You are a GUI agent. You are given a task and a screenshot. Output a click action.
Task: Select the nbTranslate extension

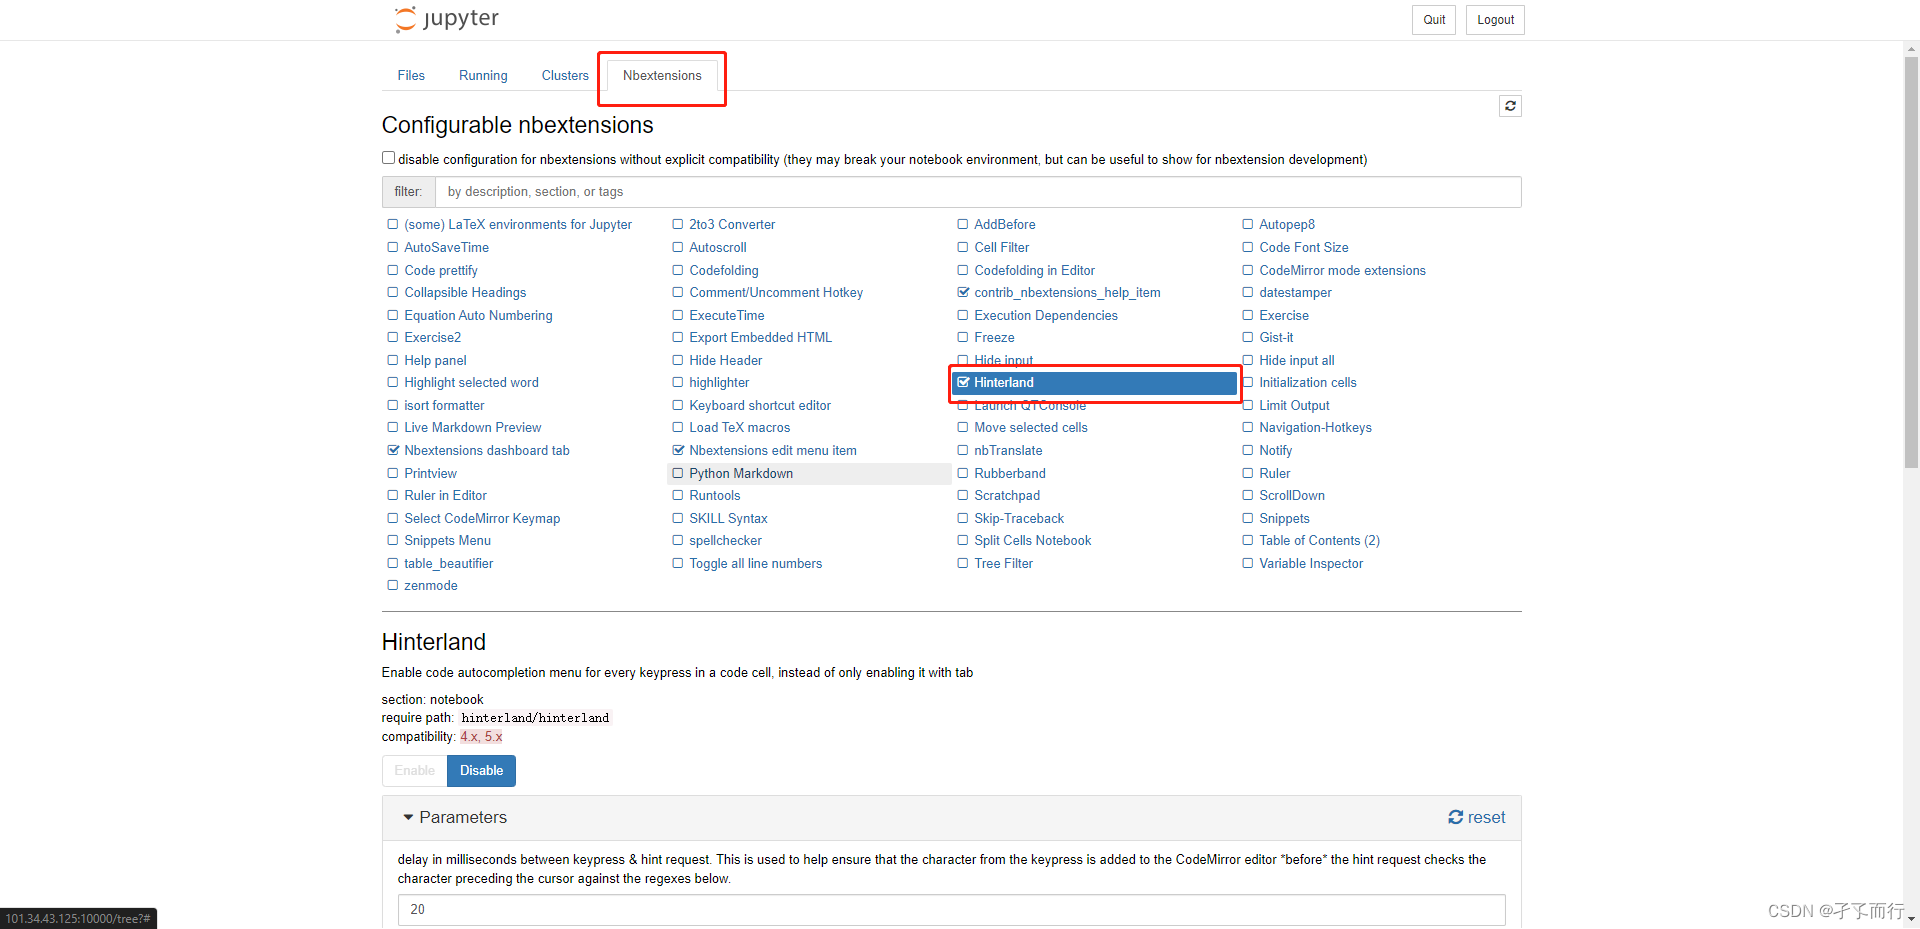1007,451
